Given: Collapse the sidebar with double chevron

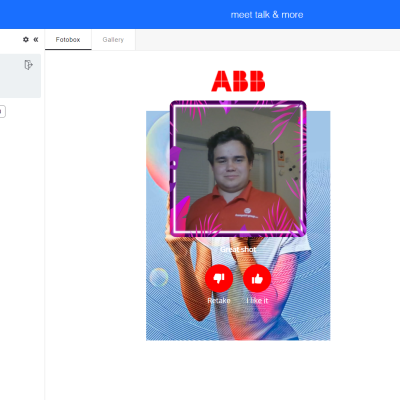Looking at the screenshot, I should pyautogui.click(x=36, y=39).
